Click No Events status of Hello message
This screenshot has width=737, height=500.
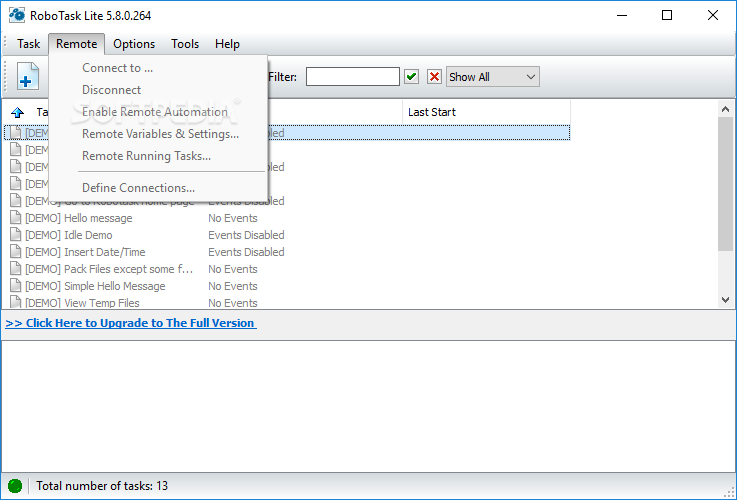coord(233,218)
